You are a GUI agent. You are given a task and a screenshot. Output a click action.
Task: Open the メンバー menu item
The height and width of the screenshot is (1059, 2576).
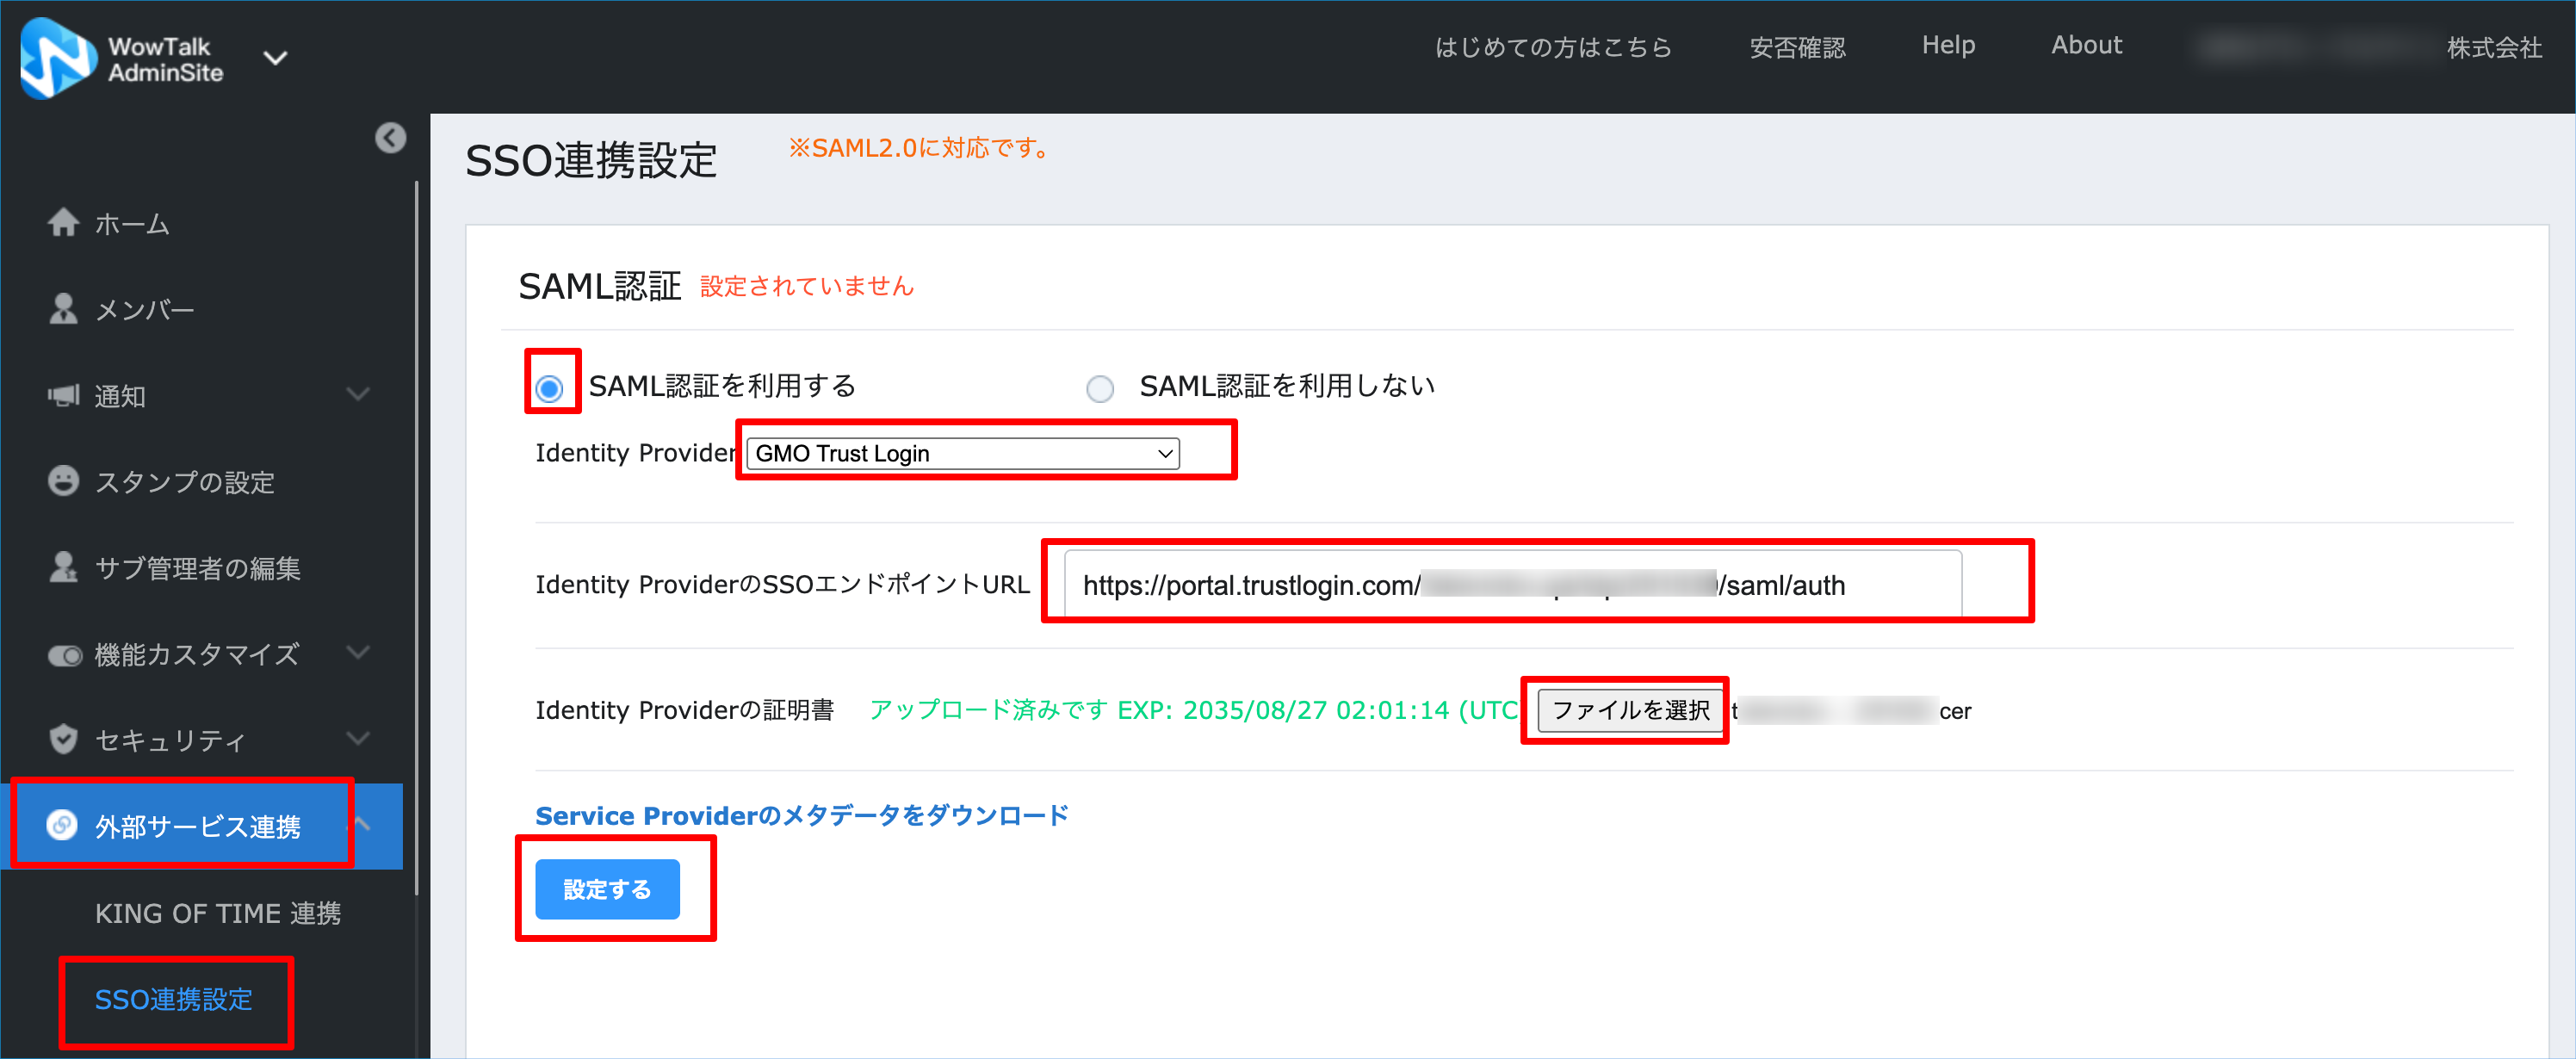(145, 310)
